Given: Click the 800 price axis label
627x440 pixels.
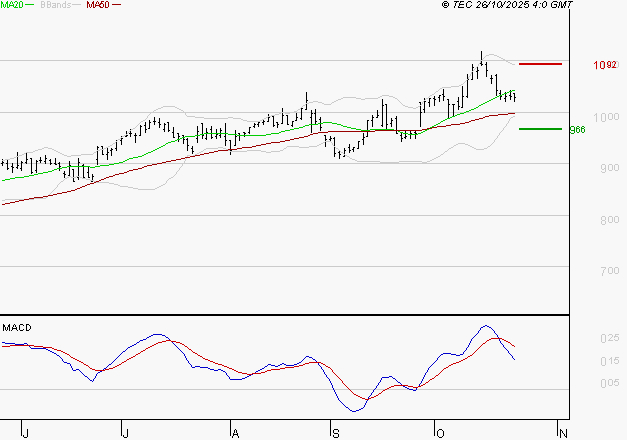Looking at the screenshot, I should pos(610,220).
